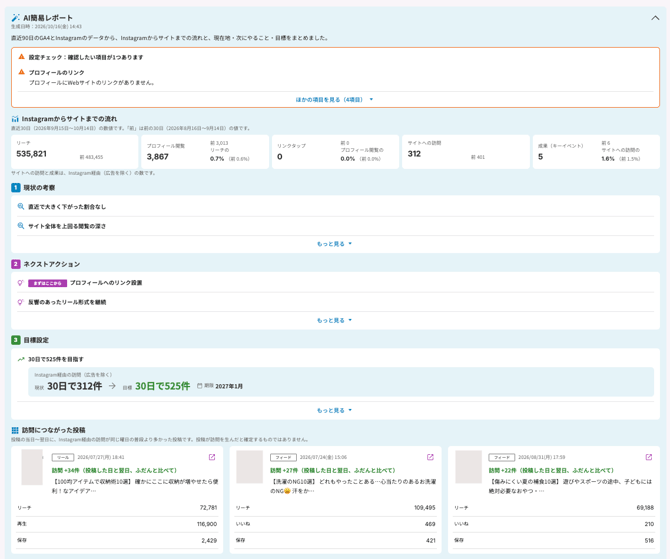Click magnifier icon next to 直近で大きく下がった割合なし
Screen dimensions: 670x559
pos(21,206)
